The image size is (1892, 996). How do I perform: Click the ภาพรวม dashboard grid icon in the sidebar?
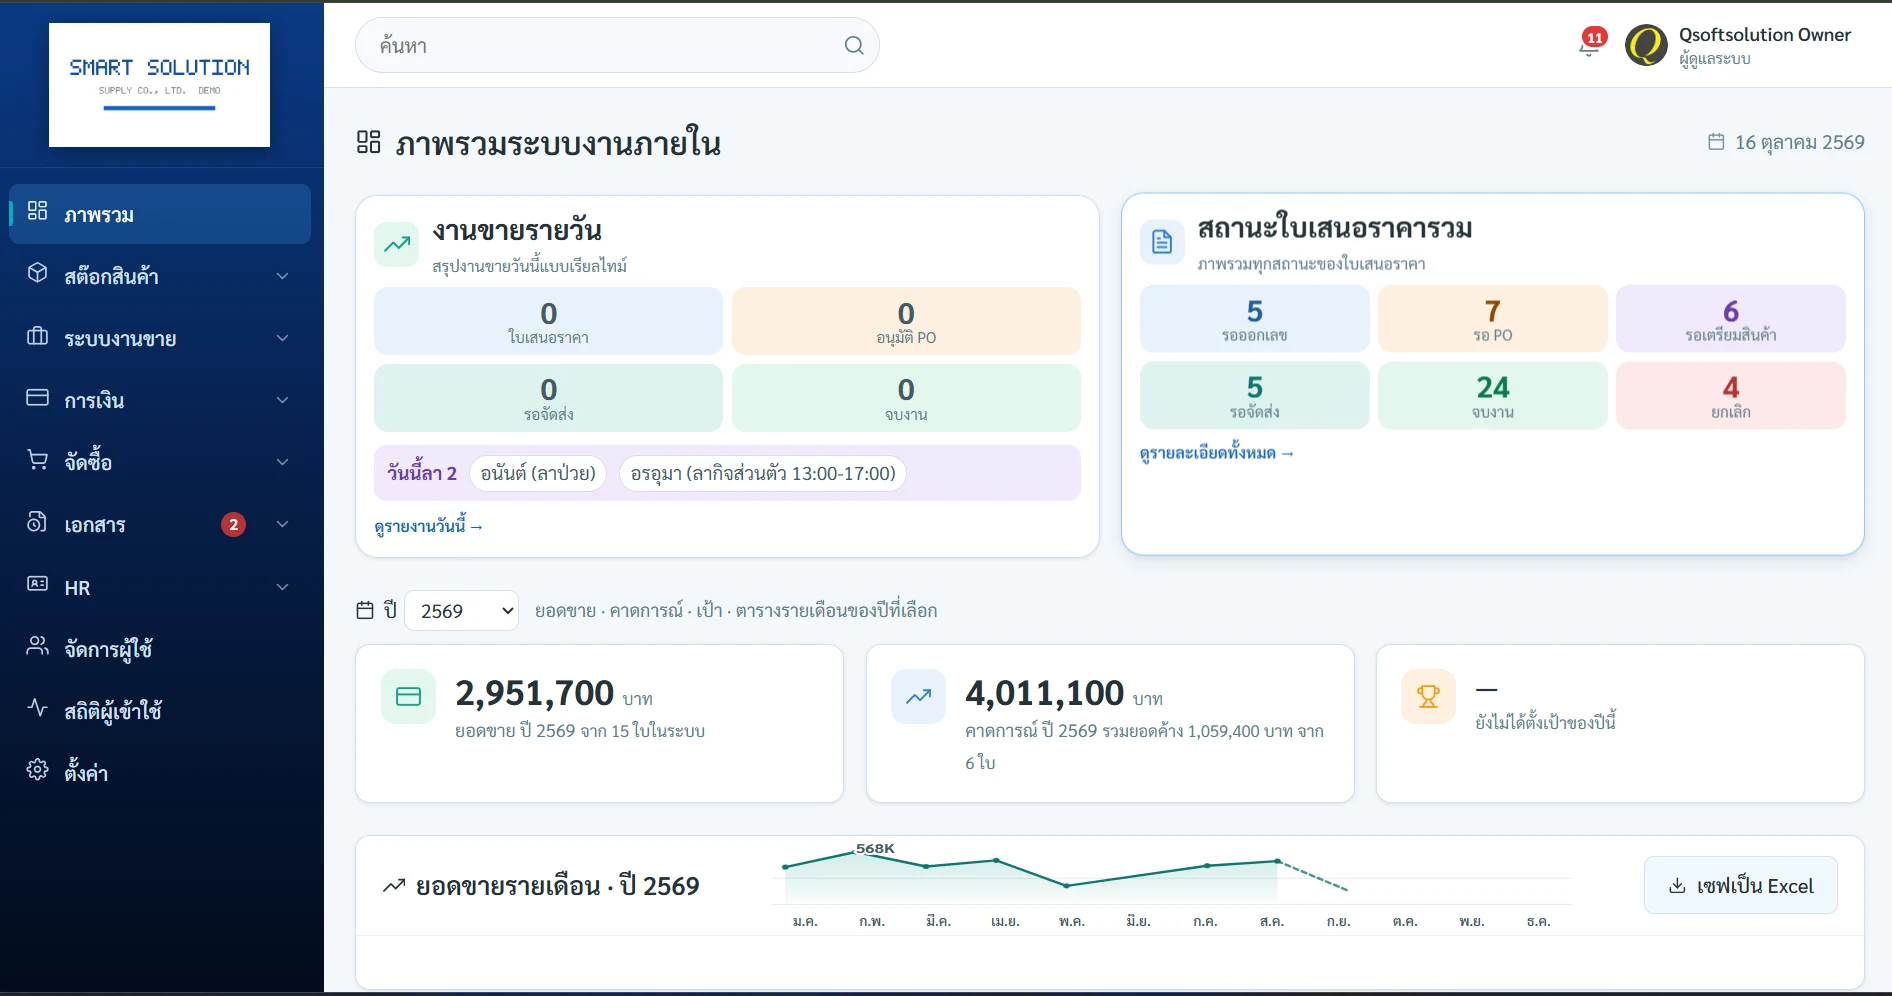coord(37,211)
